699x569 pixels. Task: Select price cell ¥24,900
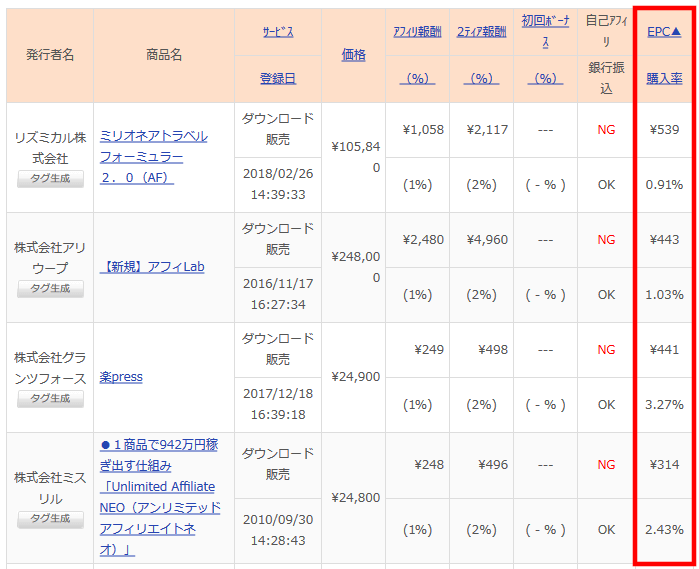pos(356,377)
